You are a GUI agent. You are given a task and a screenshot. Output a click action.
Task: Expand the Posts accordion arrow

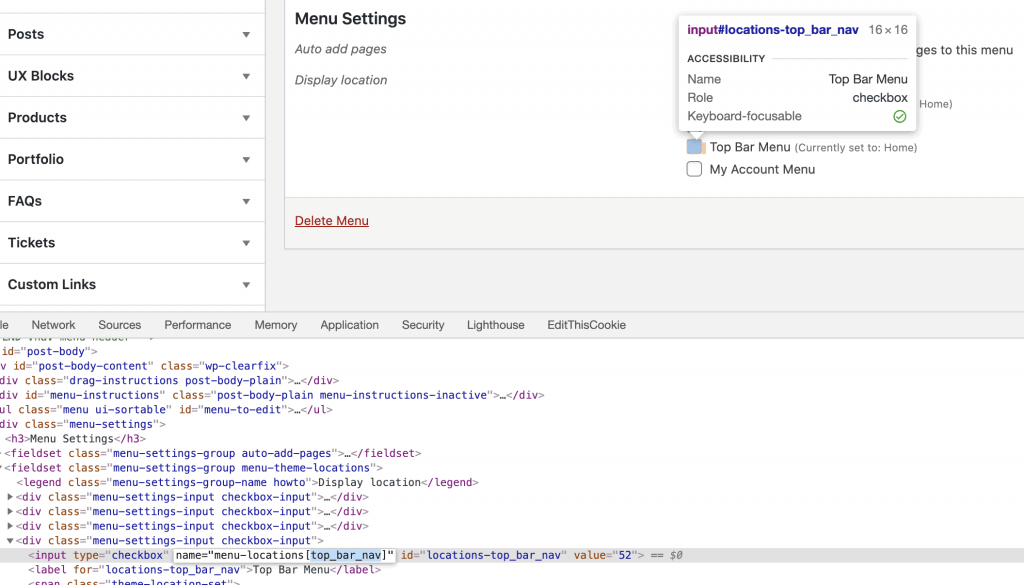tap(246, 35)
